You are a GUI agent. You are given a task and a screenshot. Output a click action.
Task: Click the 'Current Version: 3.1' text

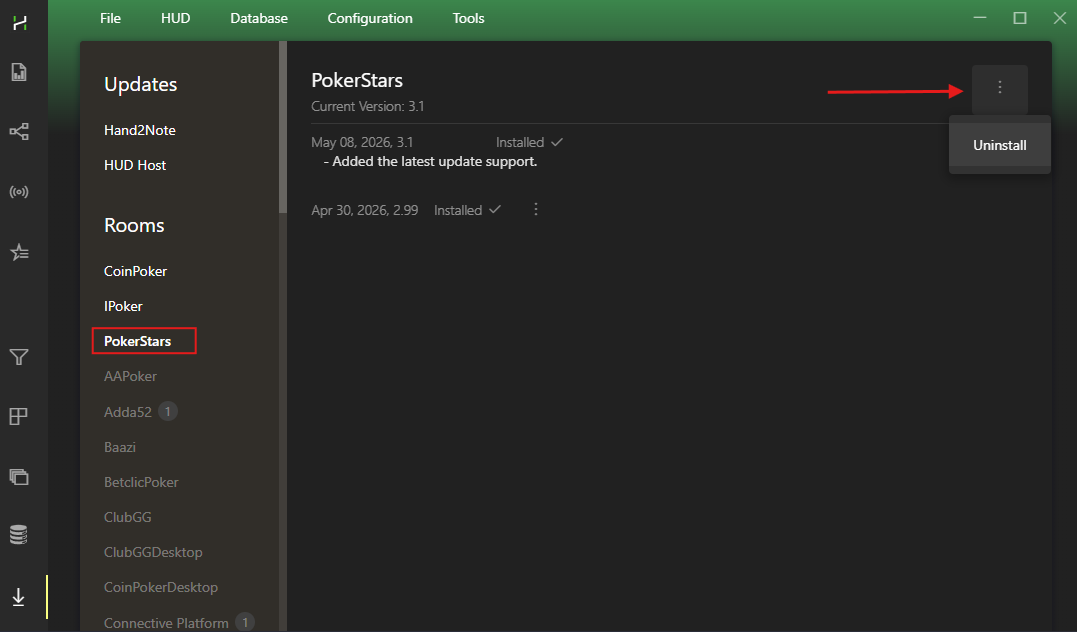pos(367,106)
